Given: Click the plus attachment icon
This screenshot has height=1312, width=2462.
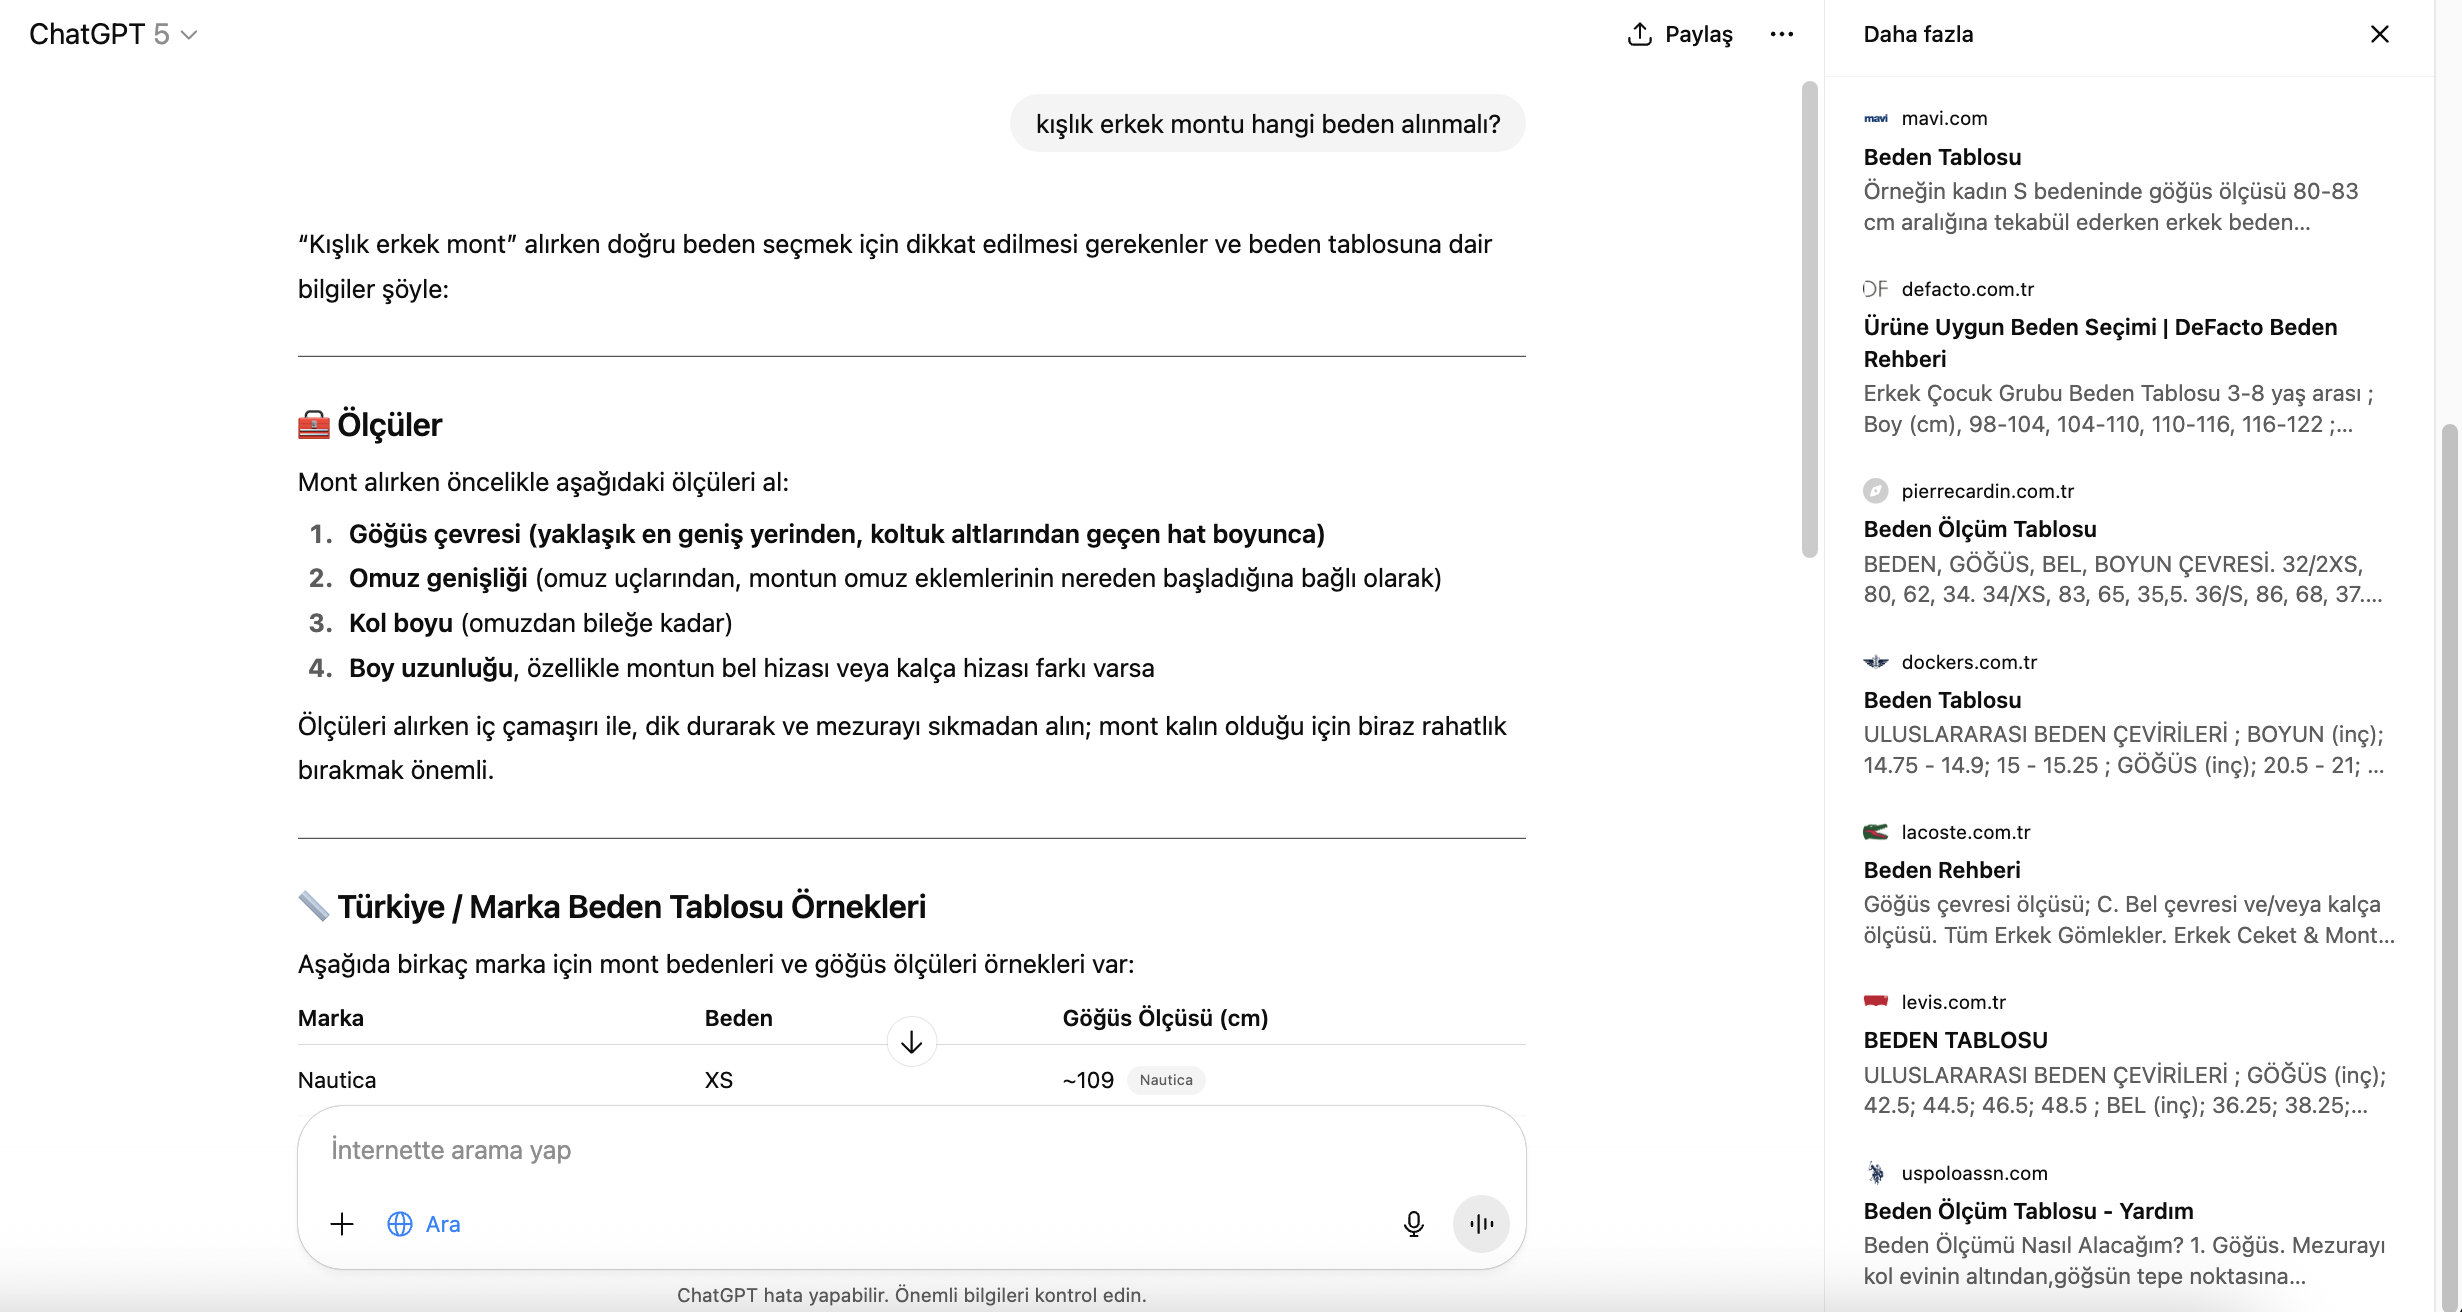Looking at the screenshot, I should pyautogui.click(x=342, y=1224).
